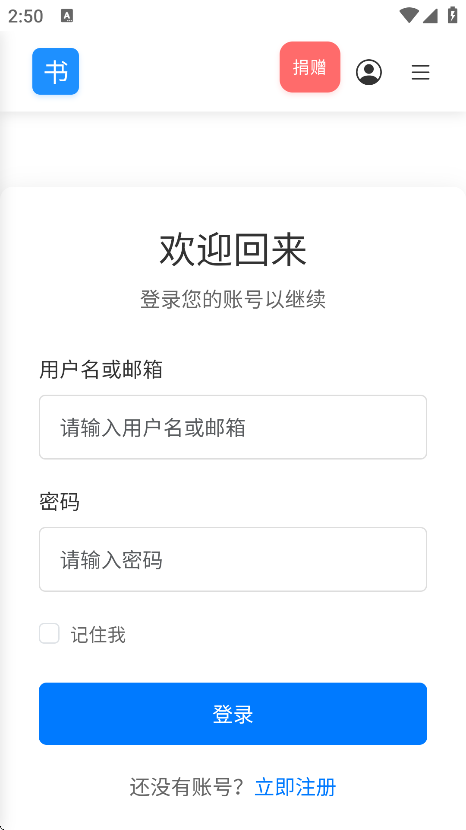Tap the 记住我 label text
Screen dimensions: 466x830
tap(98, 634)
